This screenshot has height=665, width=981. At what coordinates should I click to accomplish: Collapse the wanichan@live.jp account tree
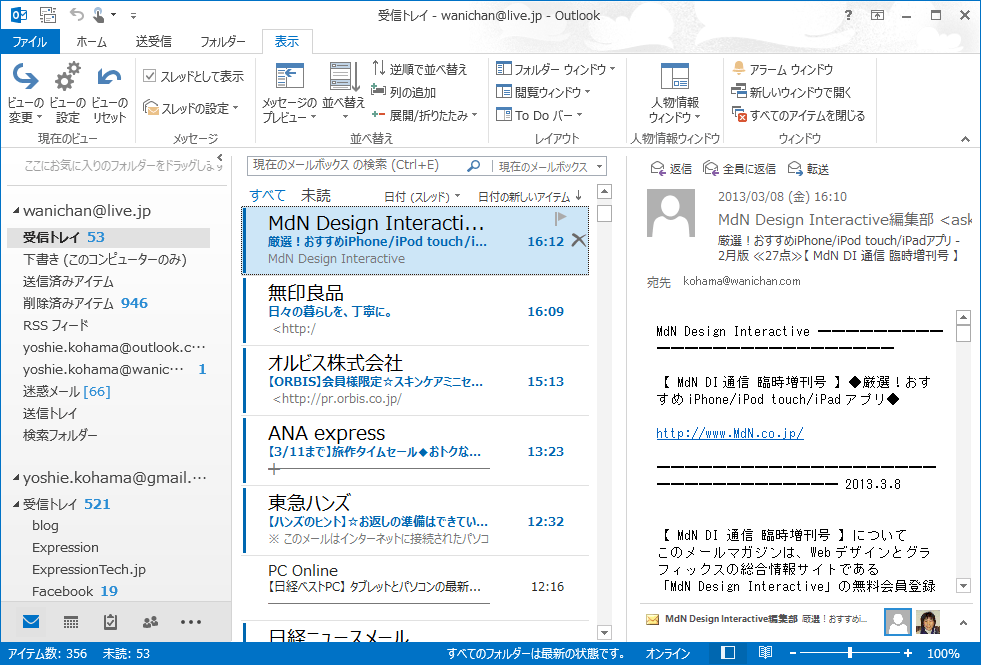pyautogui.click(x=16, y=211)
